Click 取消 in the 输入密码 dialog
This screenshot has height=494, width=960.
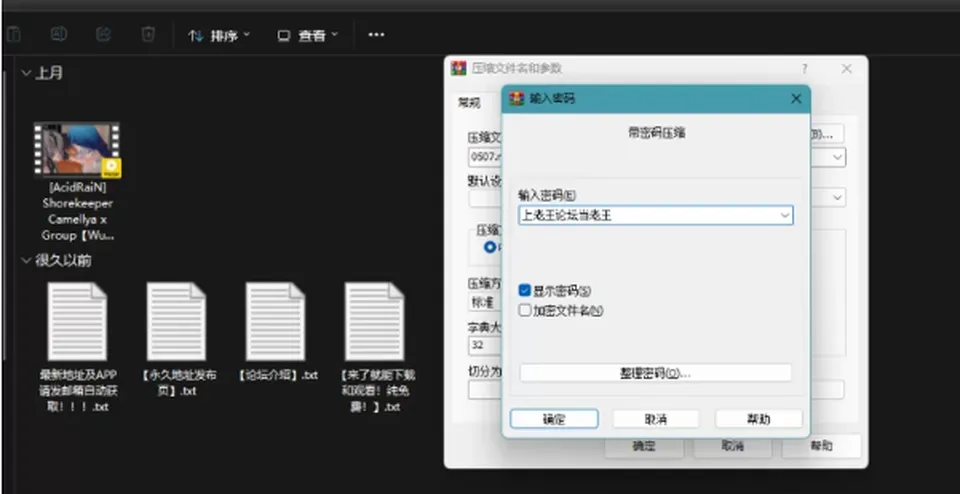[x=656, y=419]
